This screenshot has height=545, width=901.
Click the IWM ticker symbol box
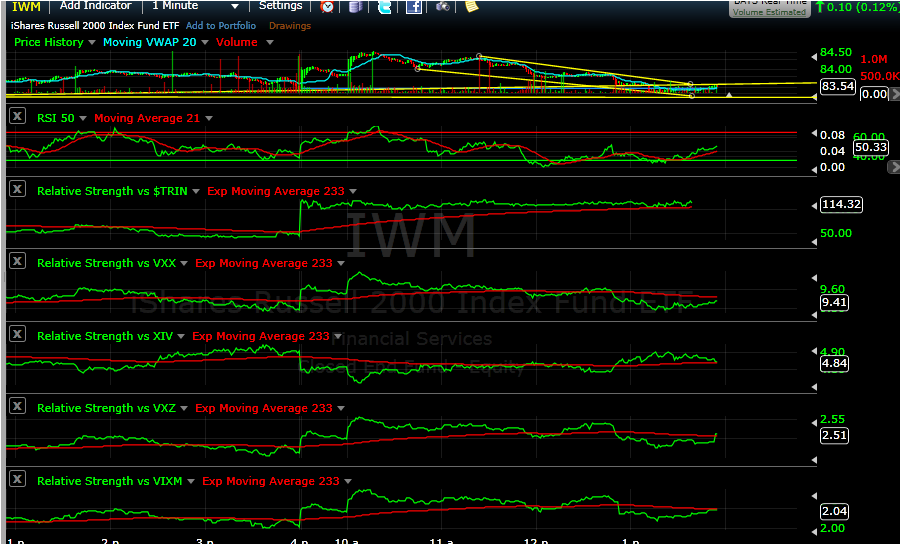[x=26, y=7]
